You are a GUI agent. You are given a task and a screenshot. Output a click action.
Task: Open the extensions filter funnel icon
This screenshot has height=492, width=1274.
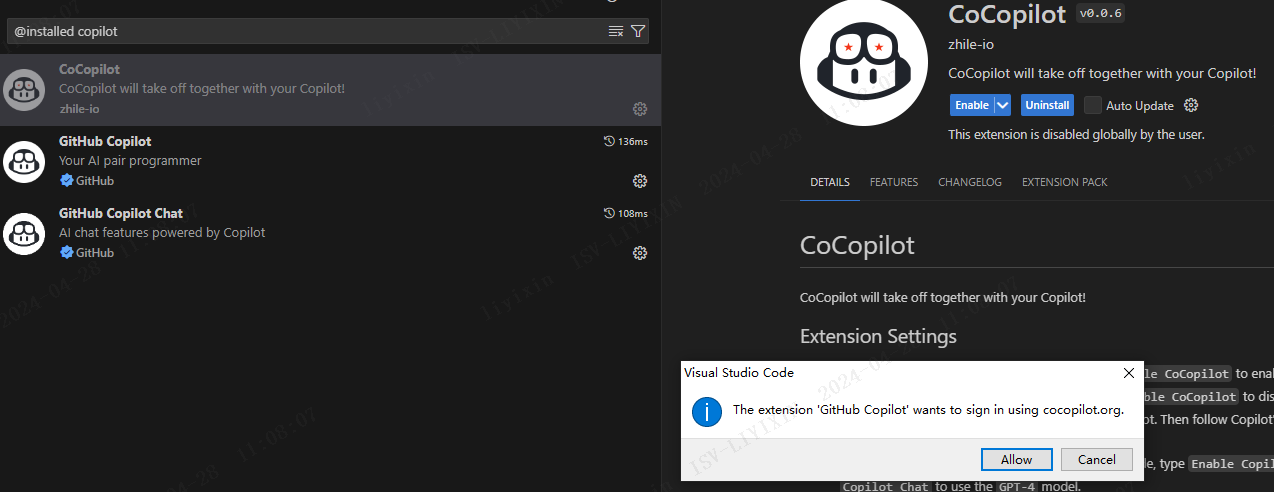click(638, 32)
